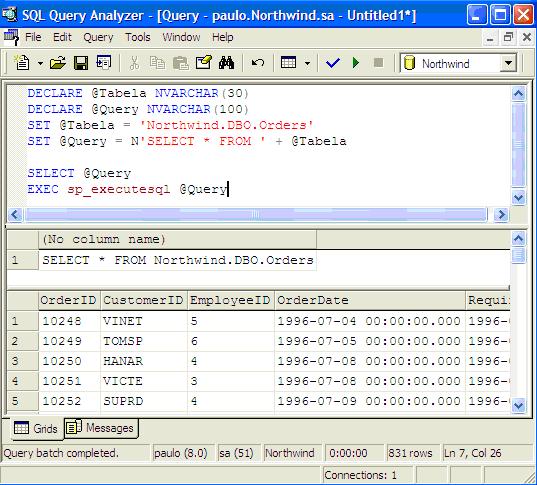This screenshot has width=537, height=485.
Task: Click the results pane scroll up arrow
Action: tap(519, 238)
